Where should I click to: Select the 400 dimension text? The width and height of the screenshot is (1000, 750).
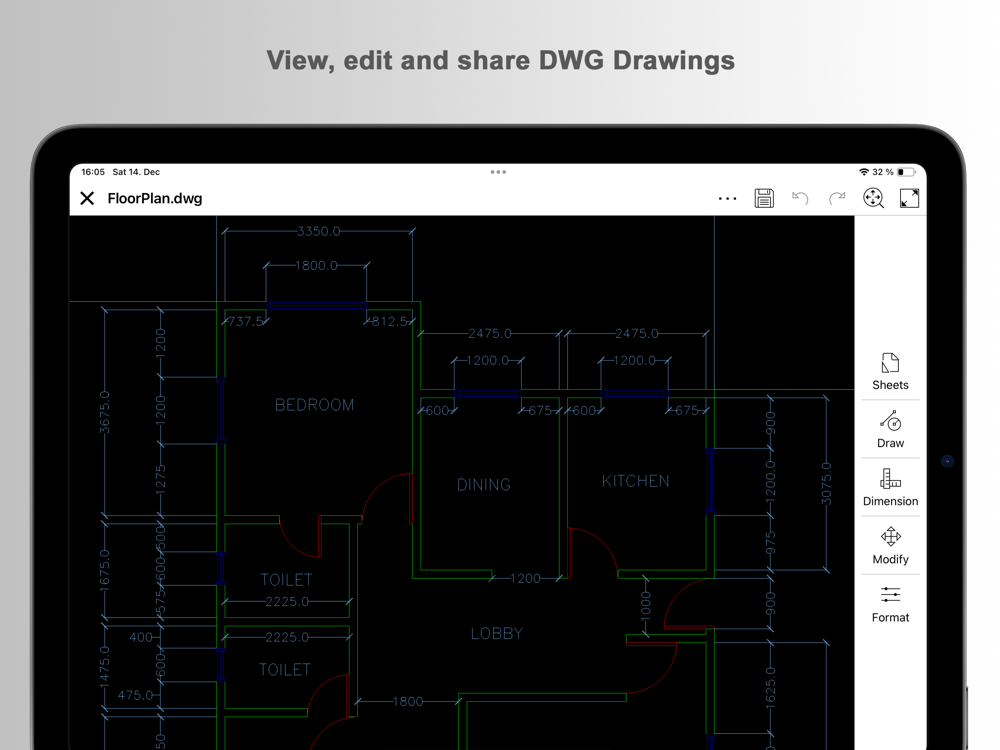tap(141, 637)
